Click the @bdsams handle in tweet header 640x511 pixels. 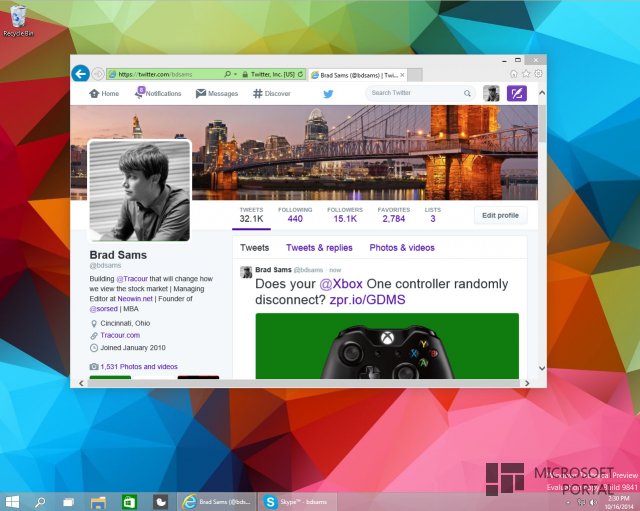click(308, 270)
